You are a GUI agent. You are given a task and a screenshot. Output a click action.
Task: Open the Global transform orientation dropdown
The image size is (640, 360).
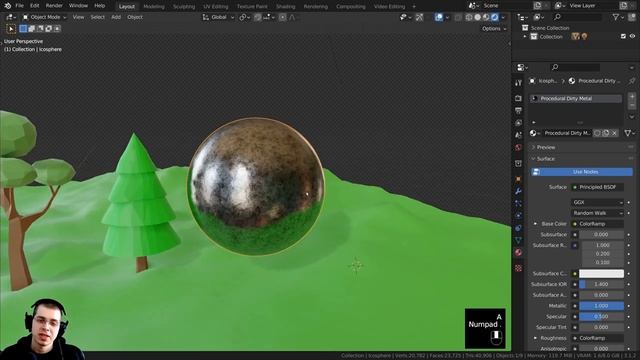click(218, 17)
